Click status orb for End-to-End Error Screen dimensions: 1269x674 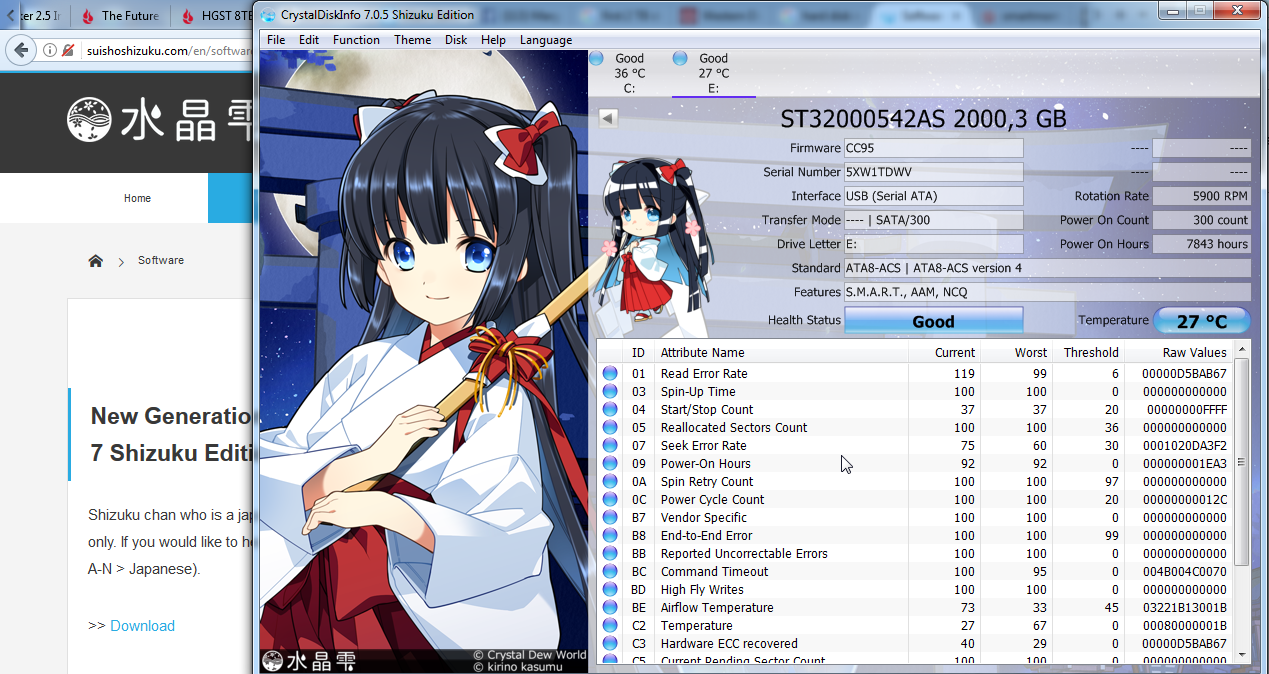(x=610, y=536)
